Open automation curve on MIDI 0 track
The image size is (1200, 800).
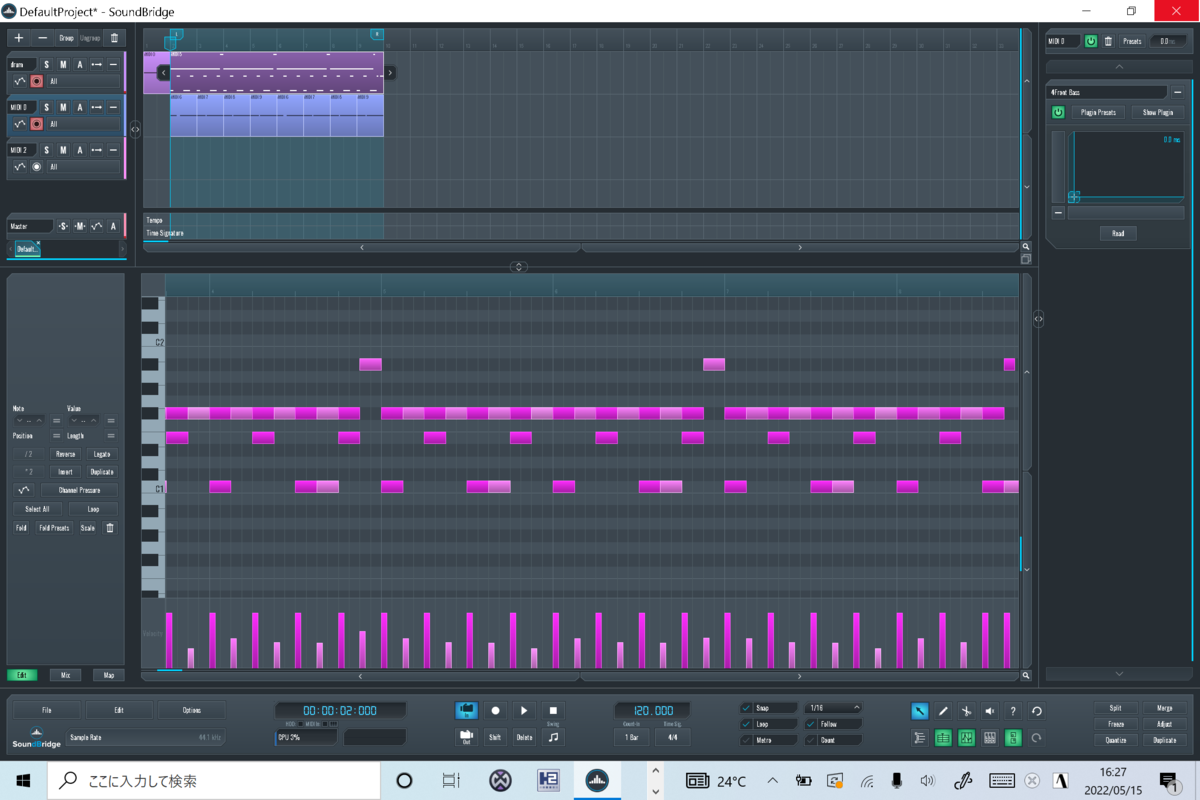19,124
